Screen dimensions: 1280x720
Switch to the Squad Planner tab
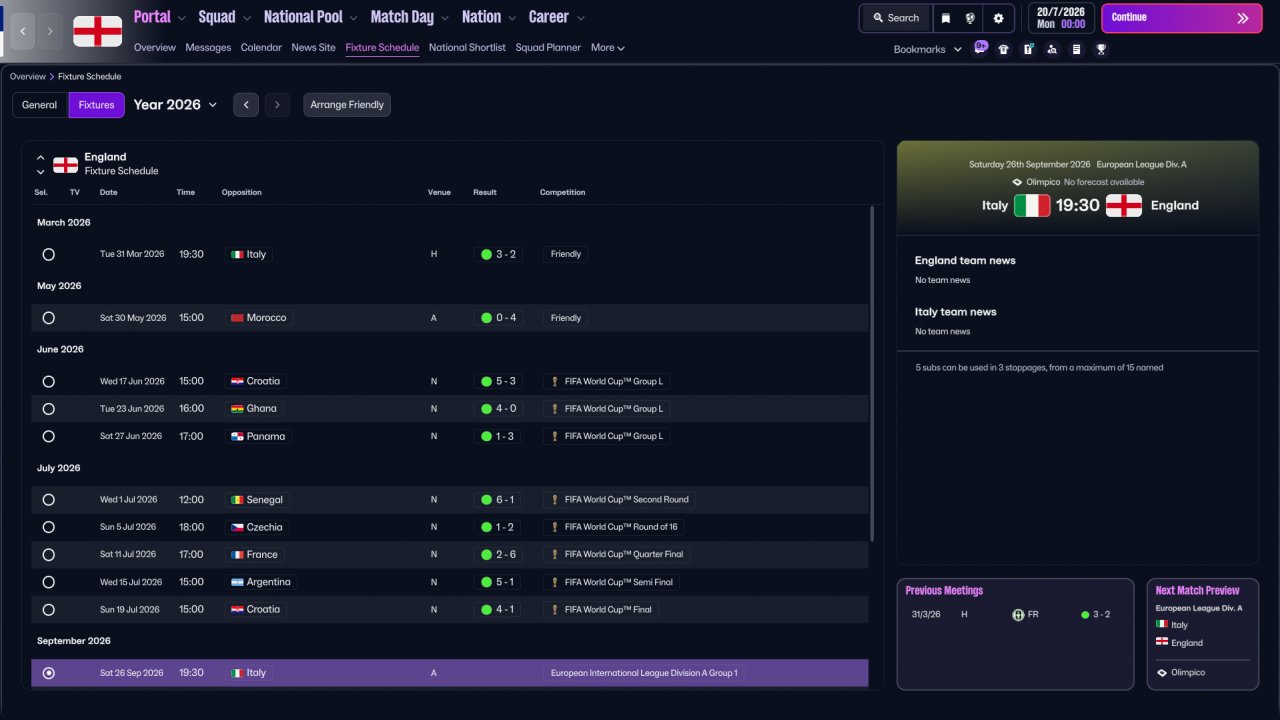548,48
